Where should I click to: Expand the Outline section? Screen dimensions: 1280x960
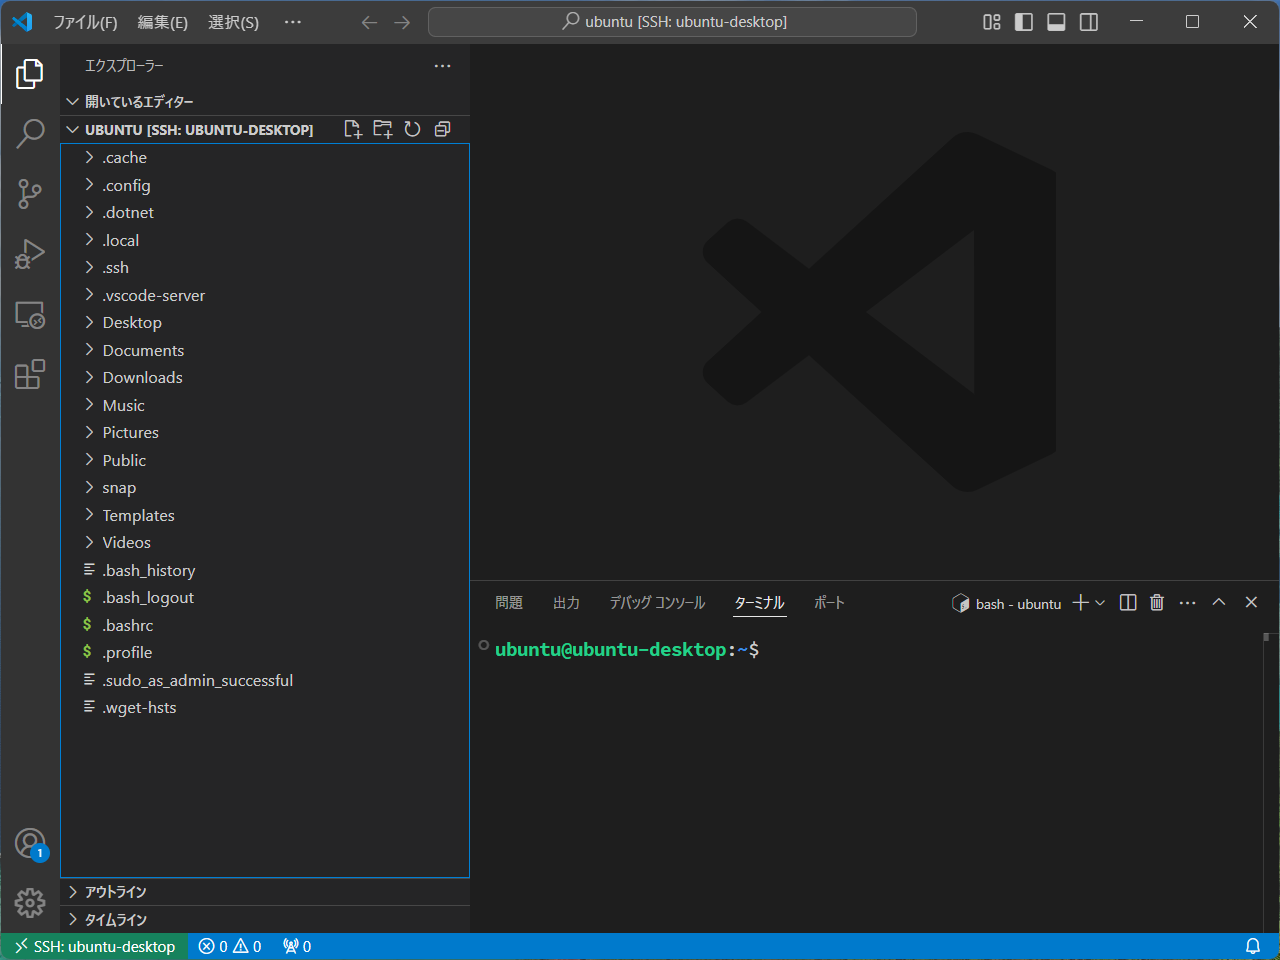pyautogui.click(x=265, y=892)
